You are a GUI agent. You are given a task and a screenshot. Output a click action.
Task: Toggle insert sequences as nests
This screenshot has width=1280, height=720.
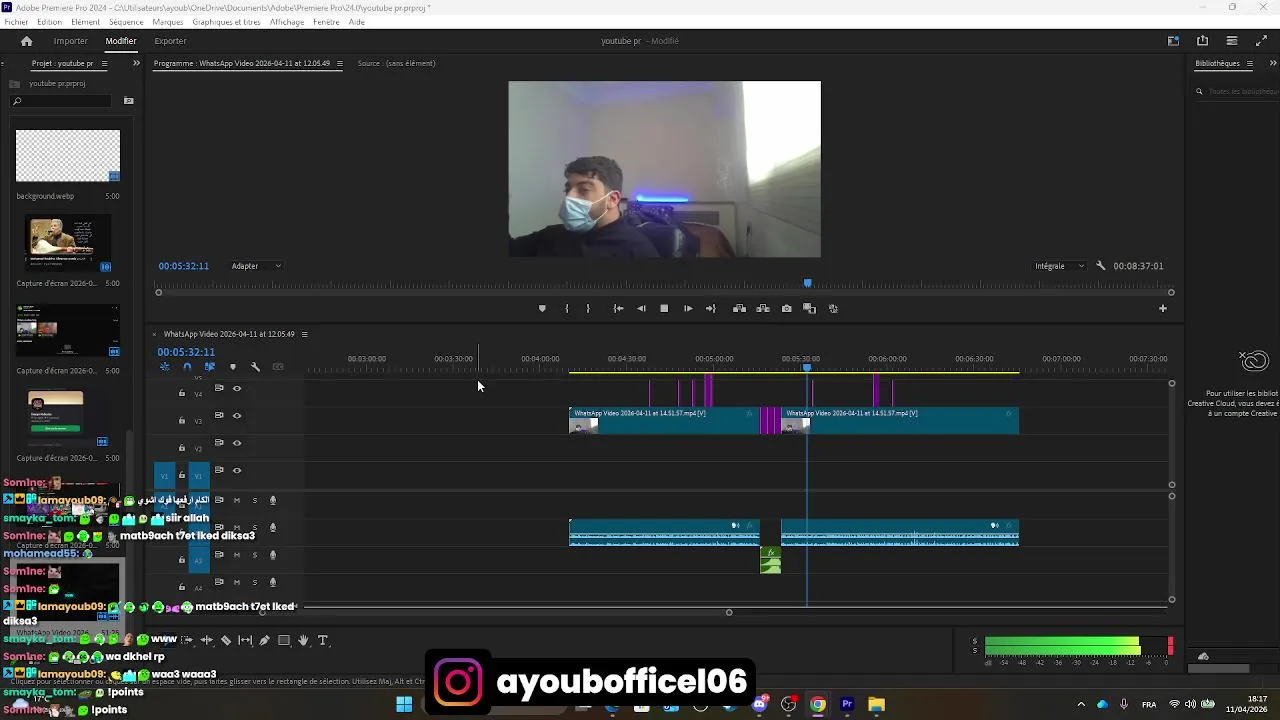click(165, 367)
